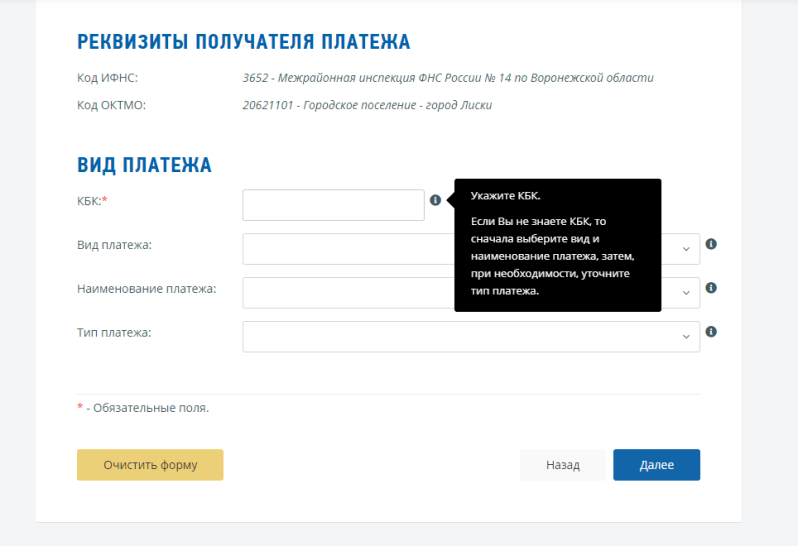Click the Наименование платежа label
The width and height of the screenshot is (798, 546).
pyautogui.click(x=147, y=289)
